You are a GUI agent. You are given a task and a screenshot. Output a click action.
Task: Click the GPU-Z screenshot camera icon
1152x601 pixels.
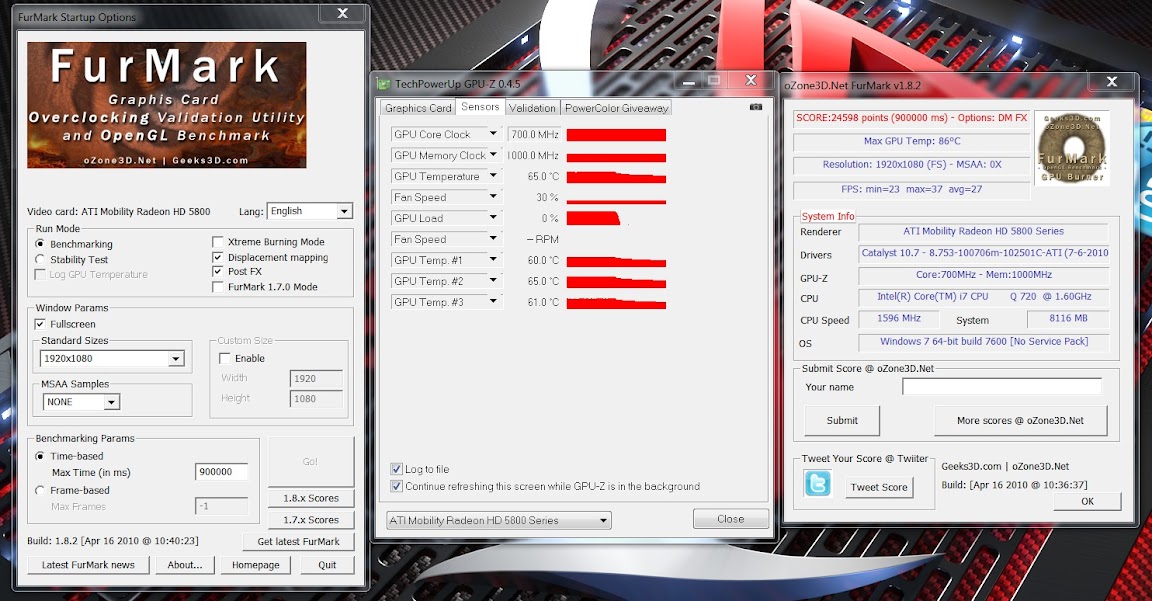pyautogui.click(x=755, y=107)
